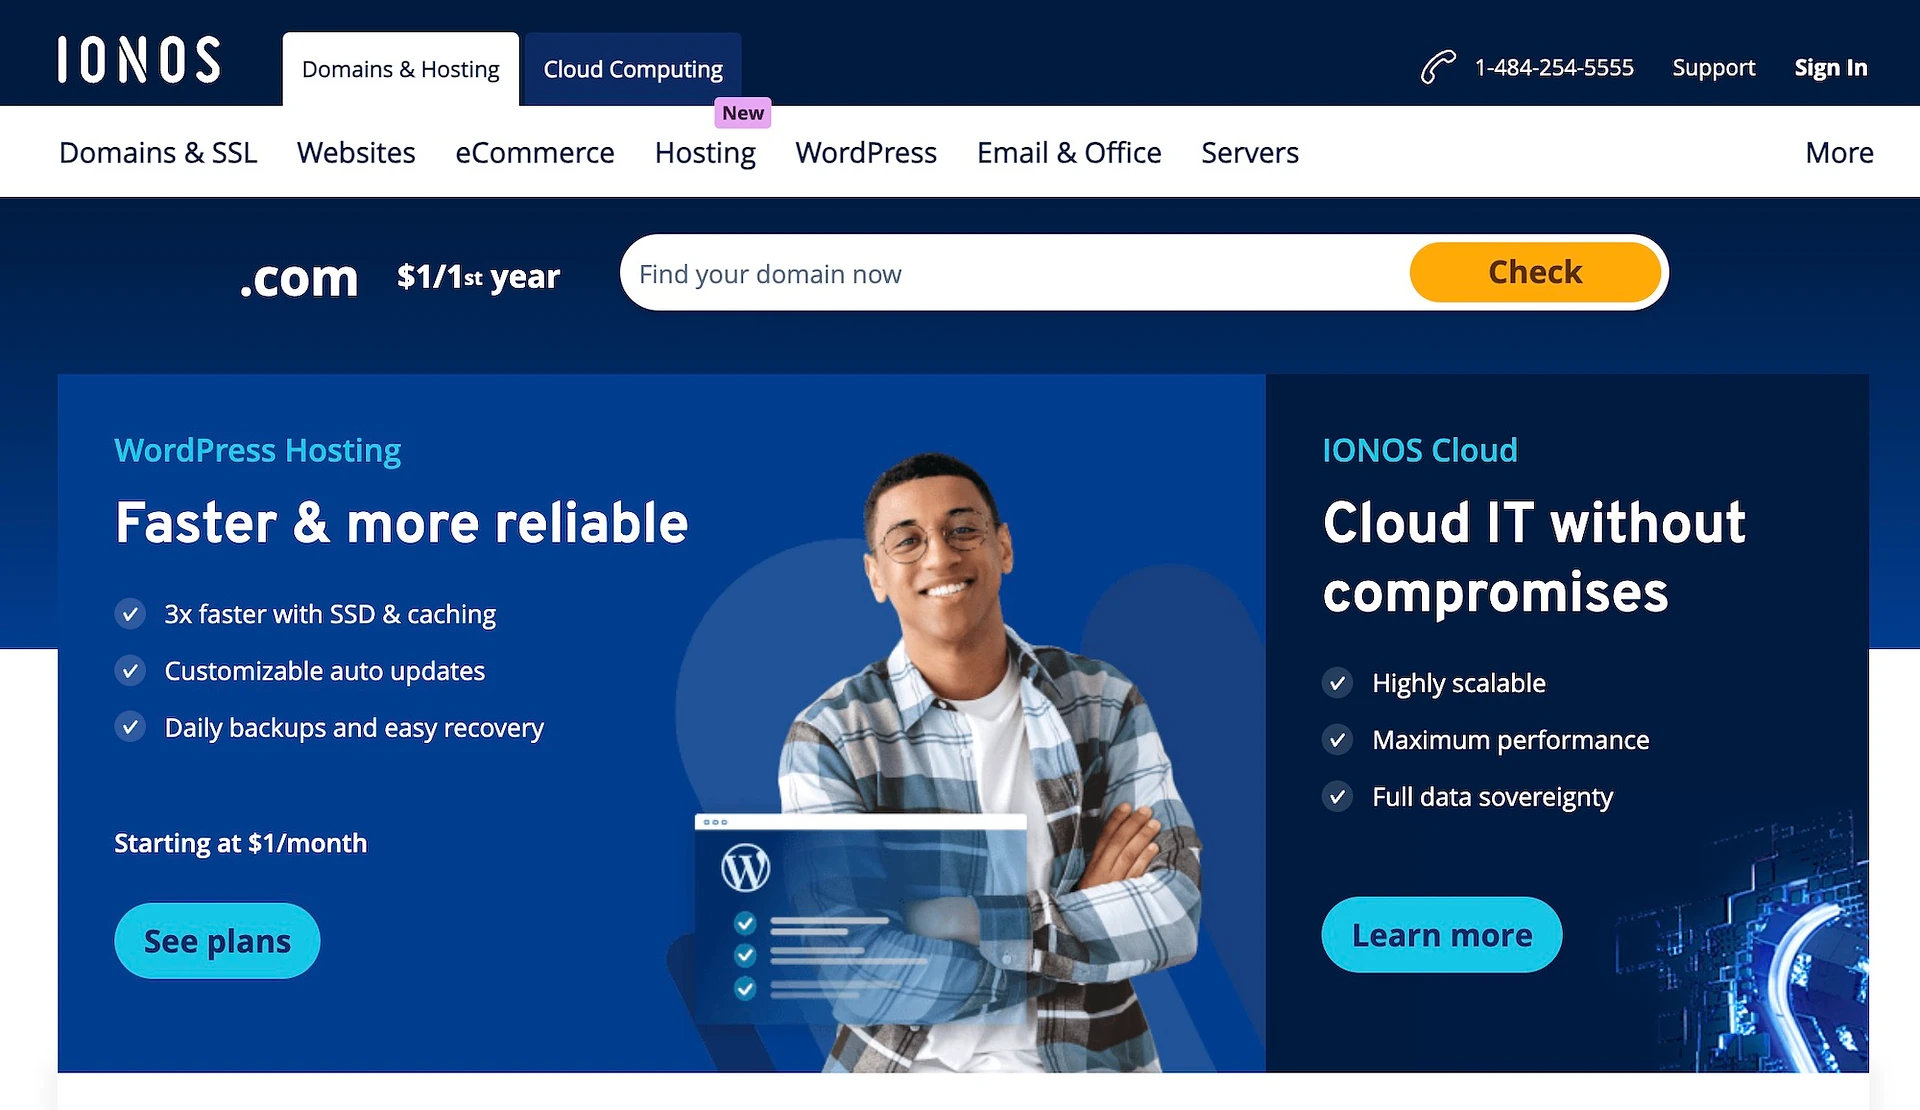Click the IONOS Cloud checkmark for highly scalable

(1339, 683)
